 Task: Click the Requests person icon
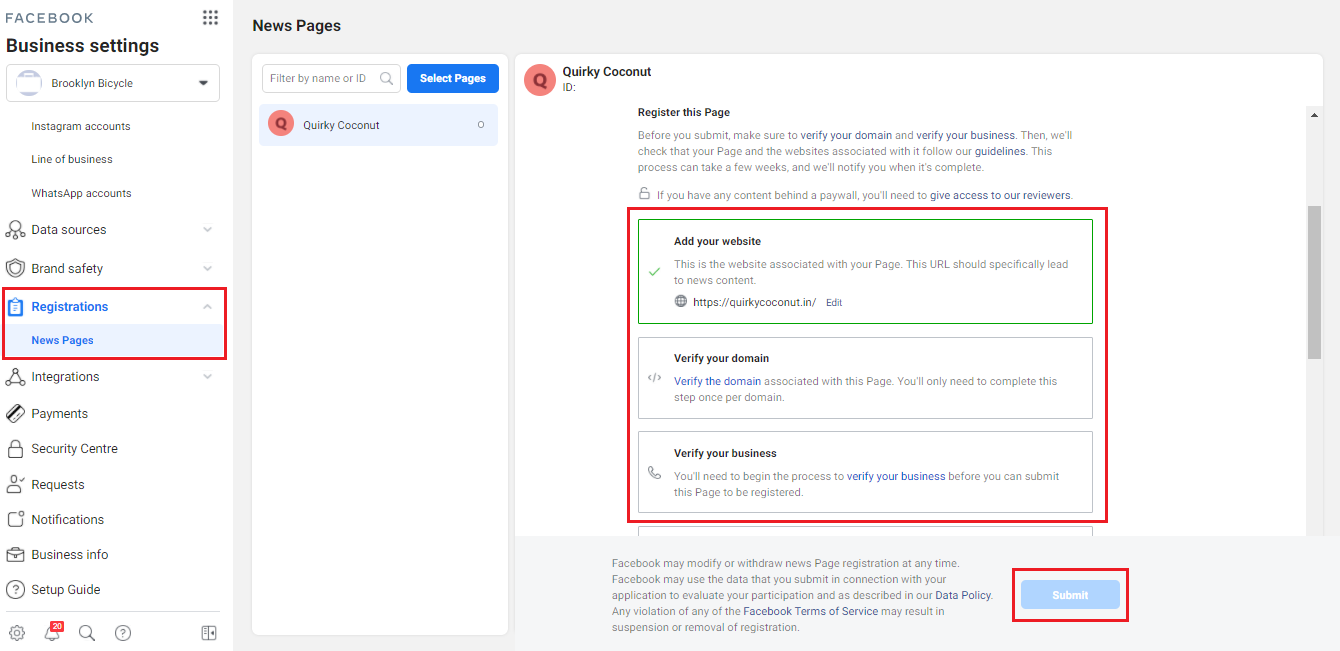pos(15,484)
